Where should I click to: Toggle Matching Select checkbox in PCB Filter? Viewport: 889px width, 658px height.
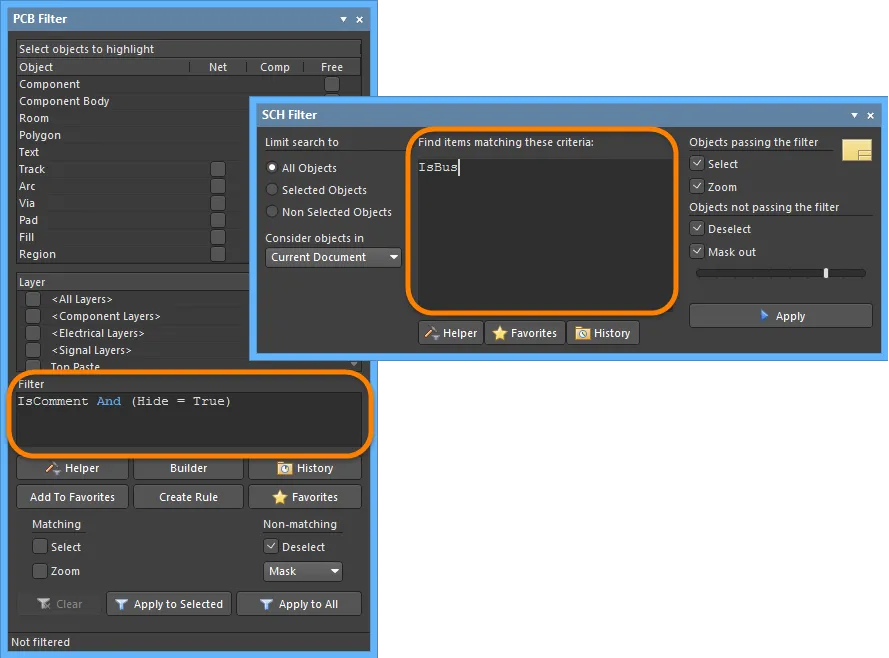point(40,546)
